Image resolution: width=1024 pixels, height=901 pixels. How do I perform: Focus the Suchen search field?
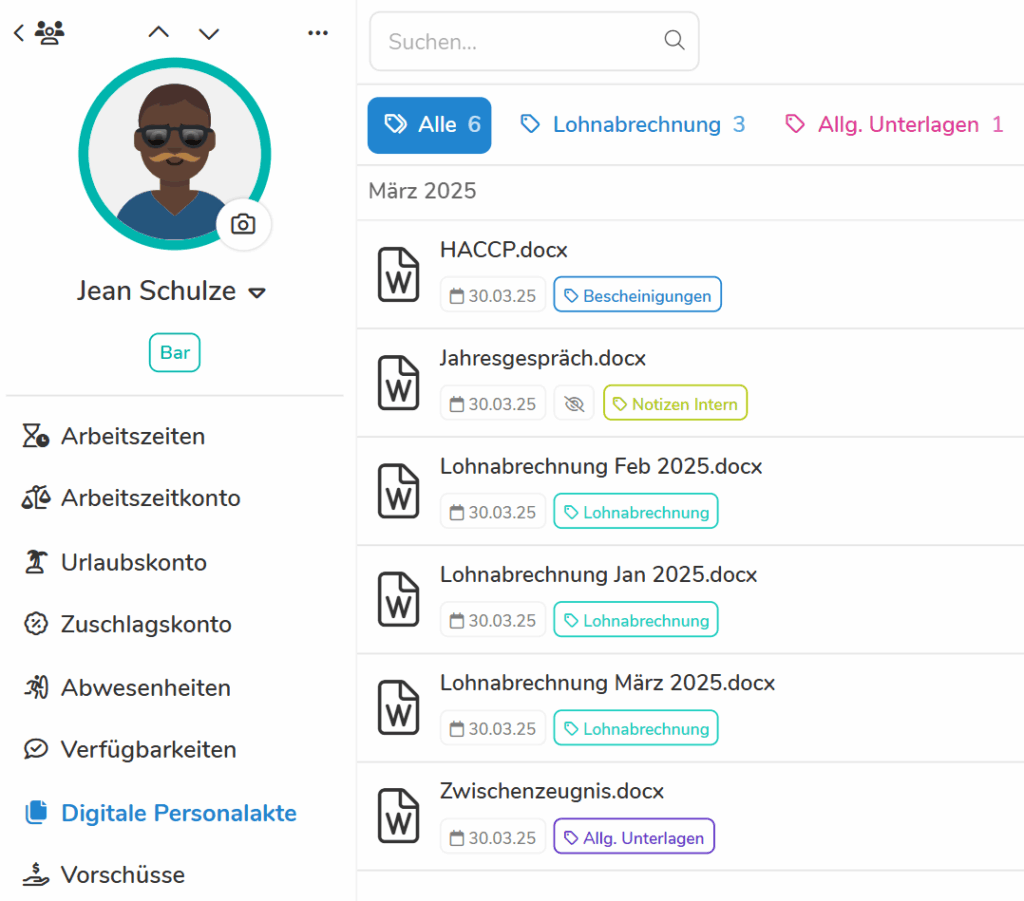point(534,41)
